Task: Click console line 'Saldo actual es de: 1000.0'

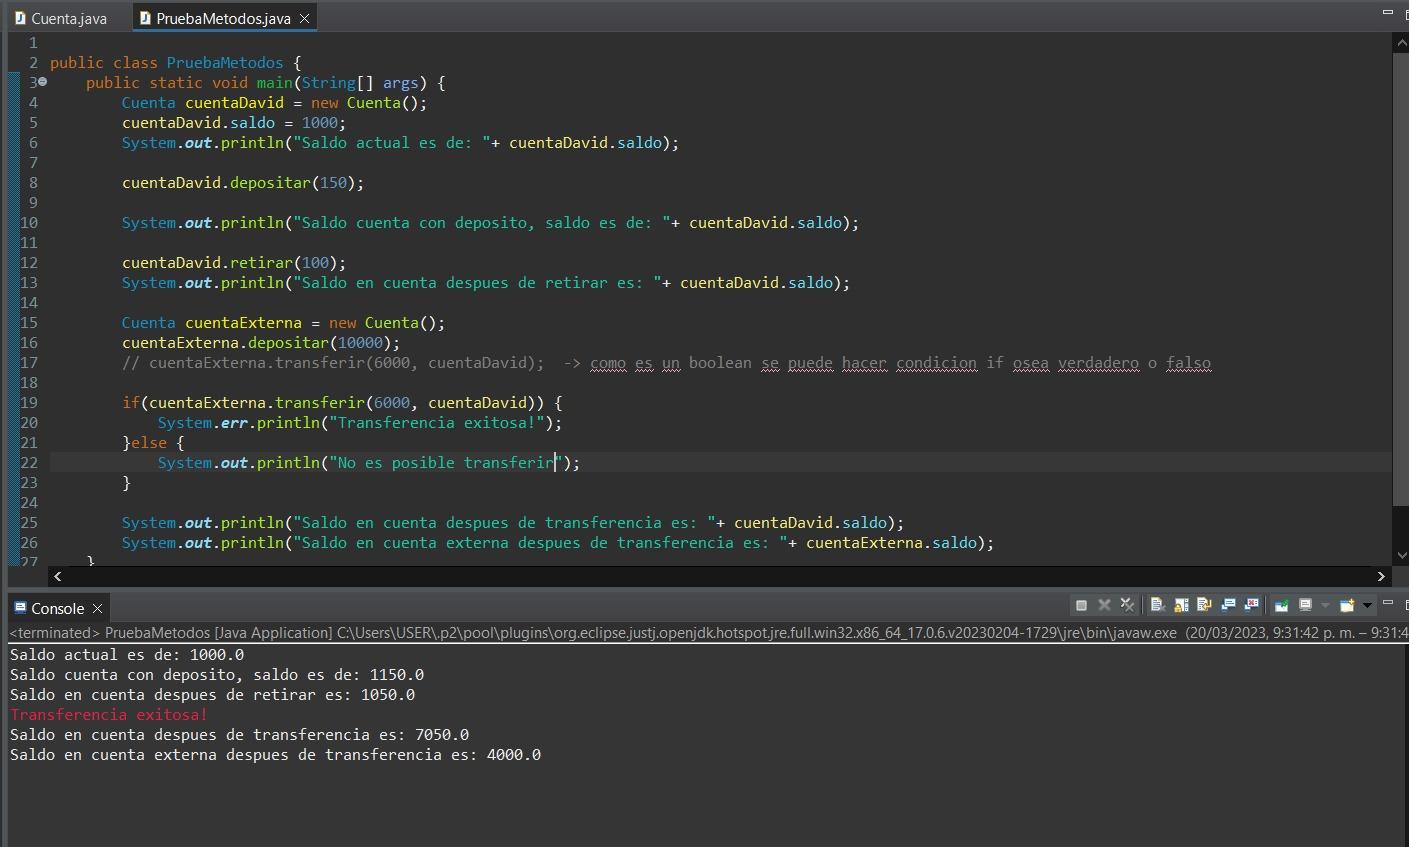Action: point(127,654)
